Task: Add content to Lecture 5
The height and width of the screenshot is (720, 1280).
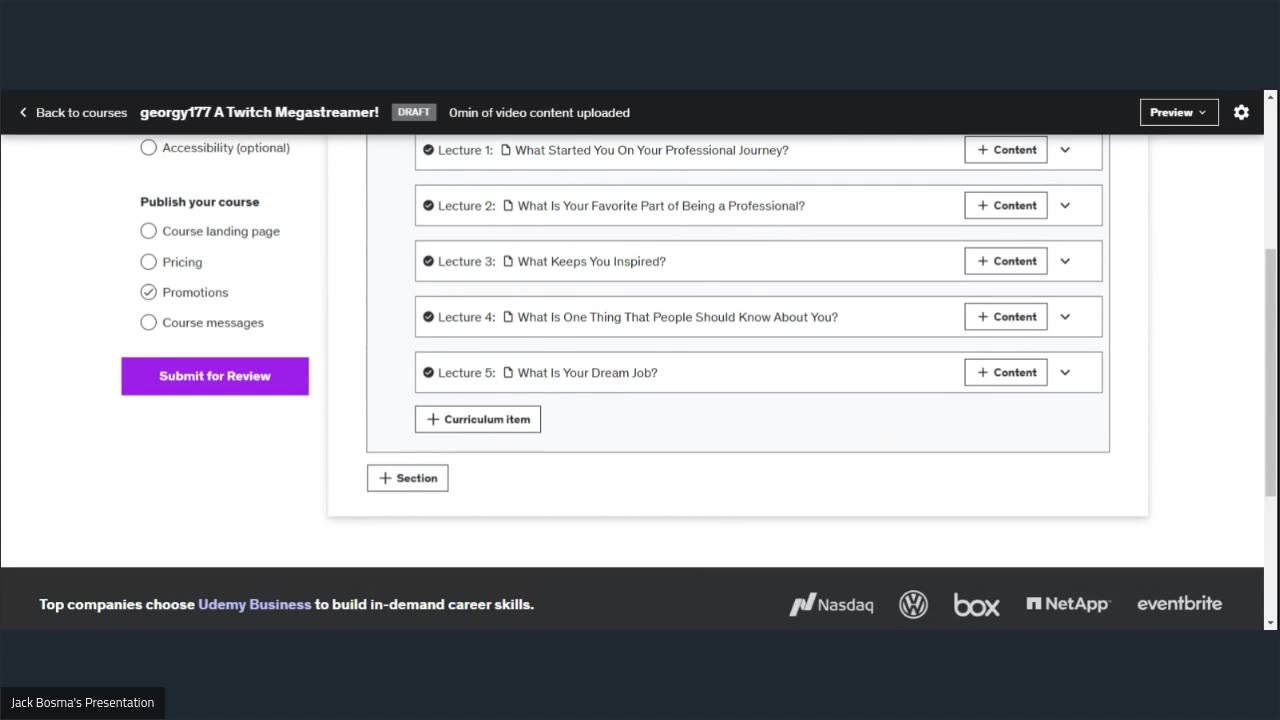Action: [1006, 373]
